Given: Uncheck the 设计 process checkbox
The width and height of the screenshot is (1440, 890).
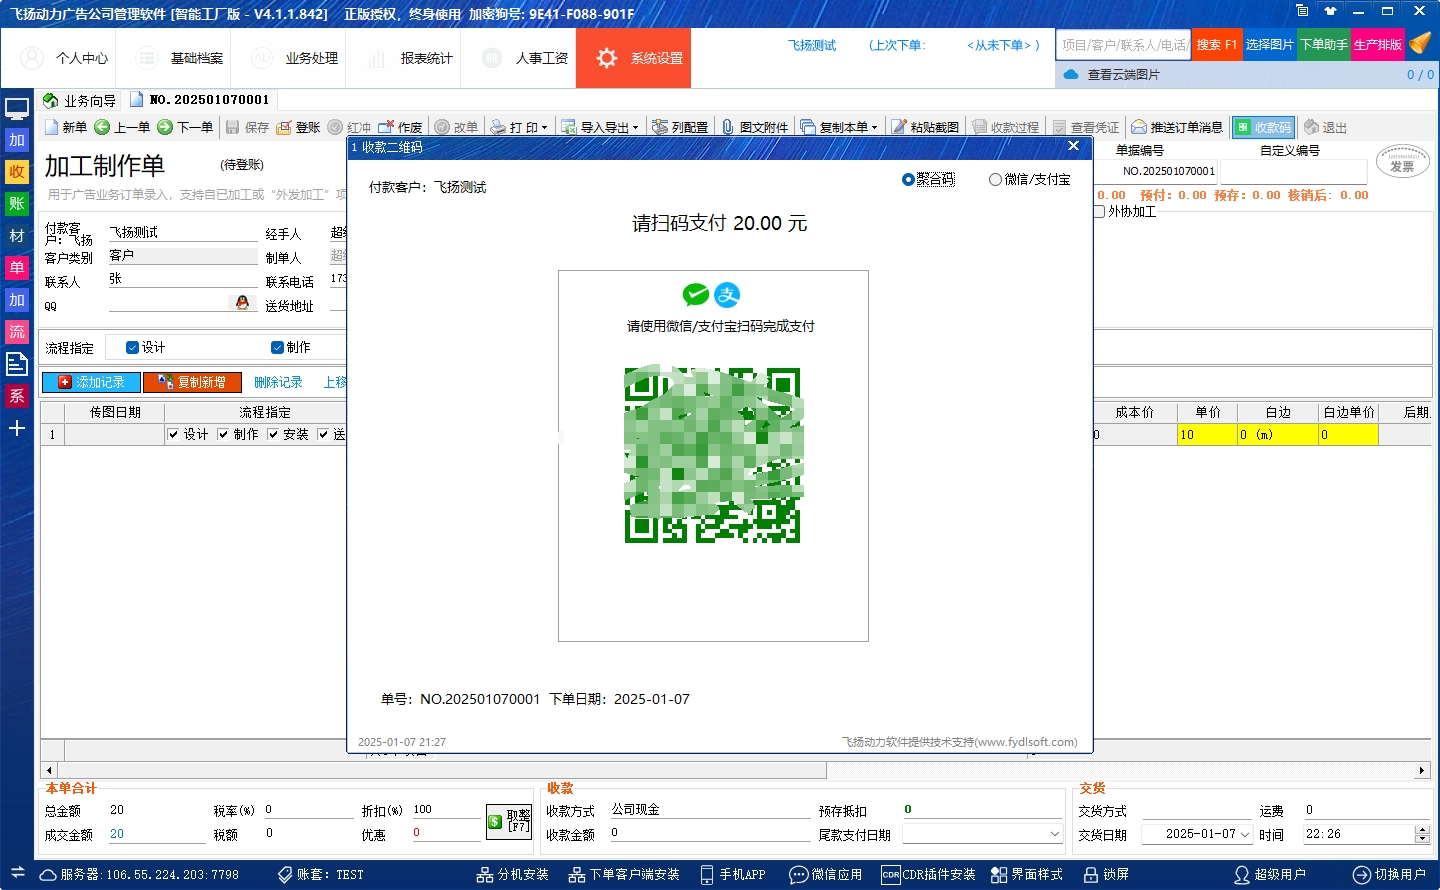Looking at the screenshot, I should [x=132, y=348].
